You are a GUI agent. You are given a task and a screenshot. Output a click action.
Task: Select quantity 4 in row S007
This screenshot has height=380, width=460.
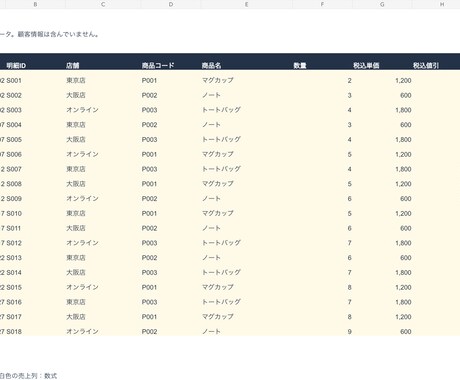349,169
